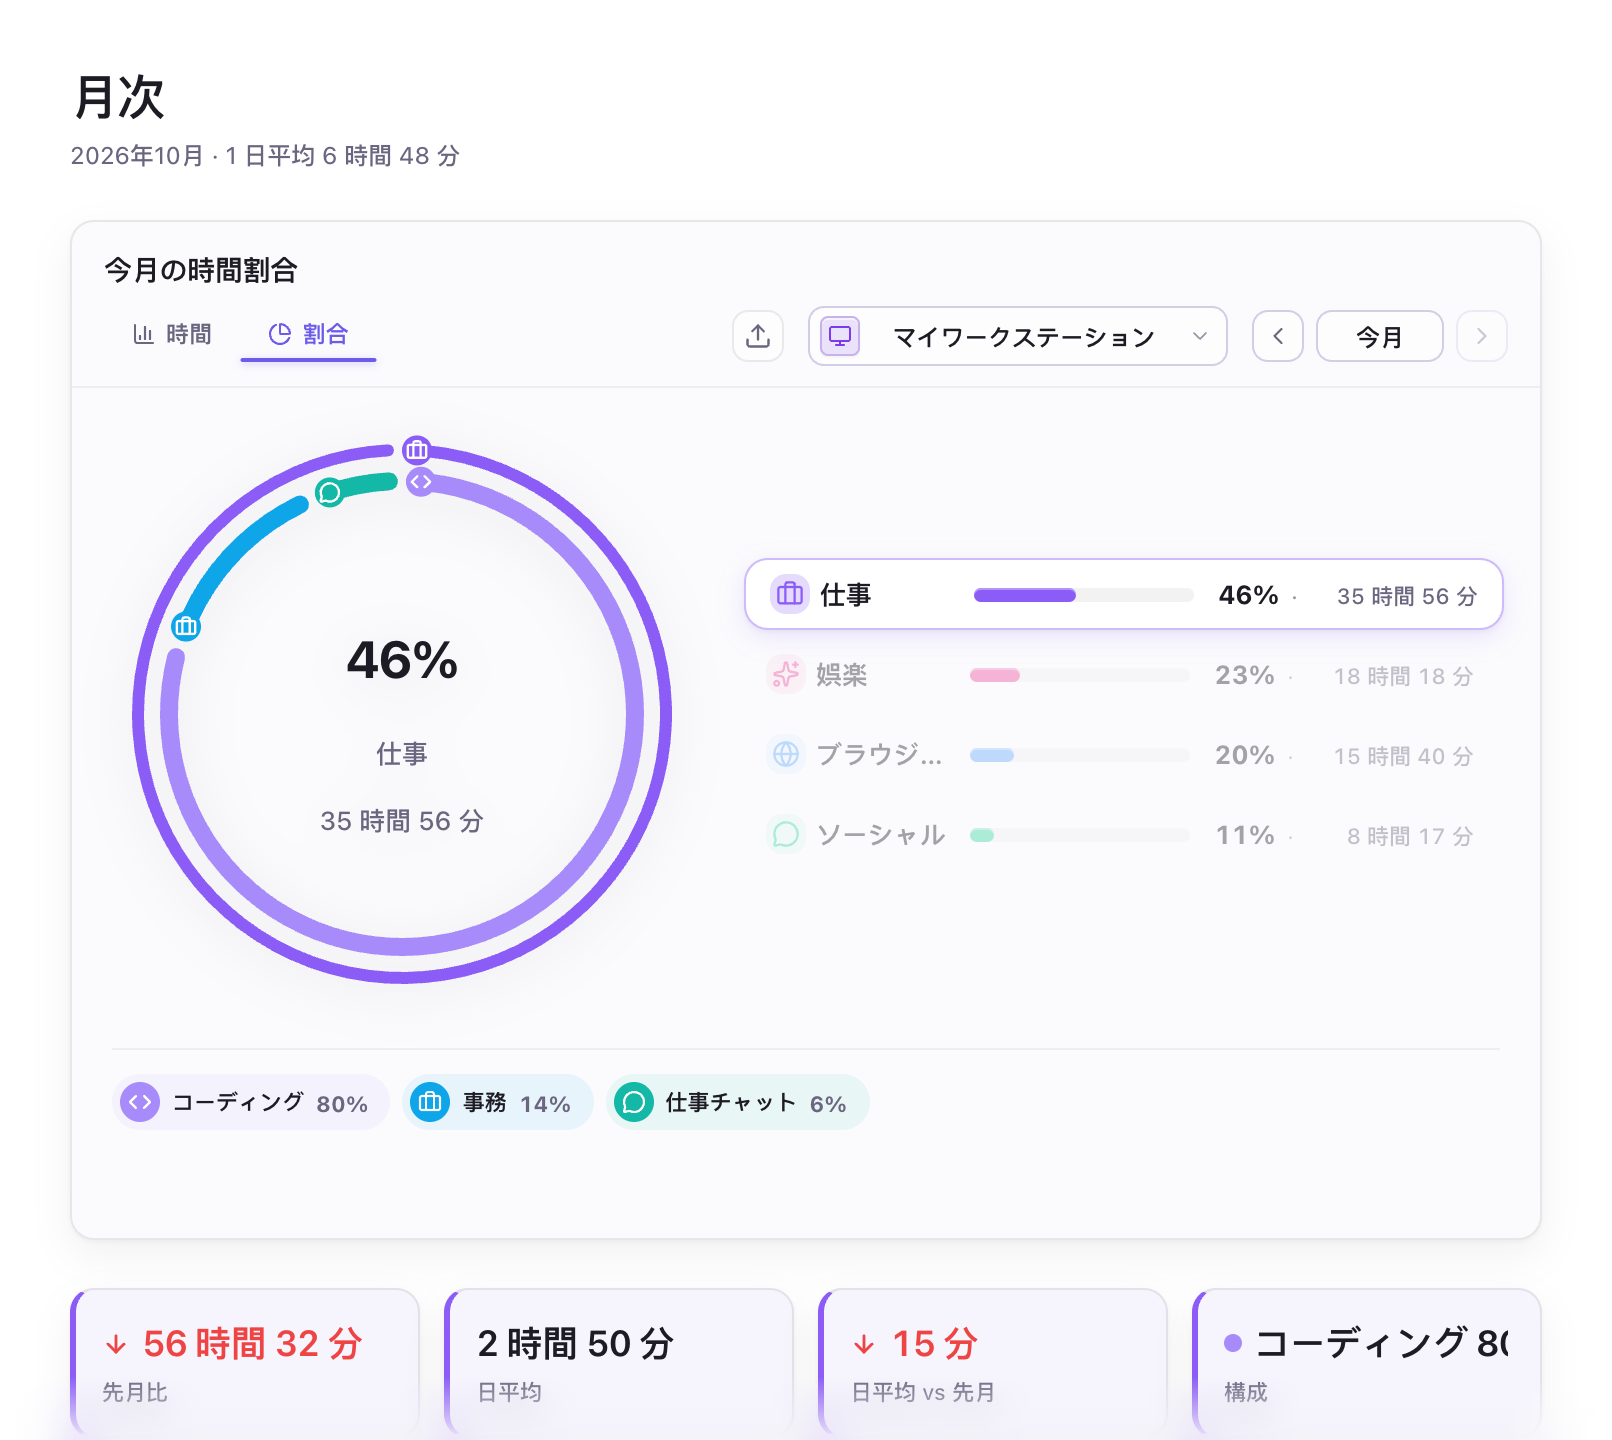Click the coding brackets marker on donut chart
The height and width of the screenshot is (1440, 1612).
[x=421, y=482]
